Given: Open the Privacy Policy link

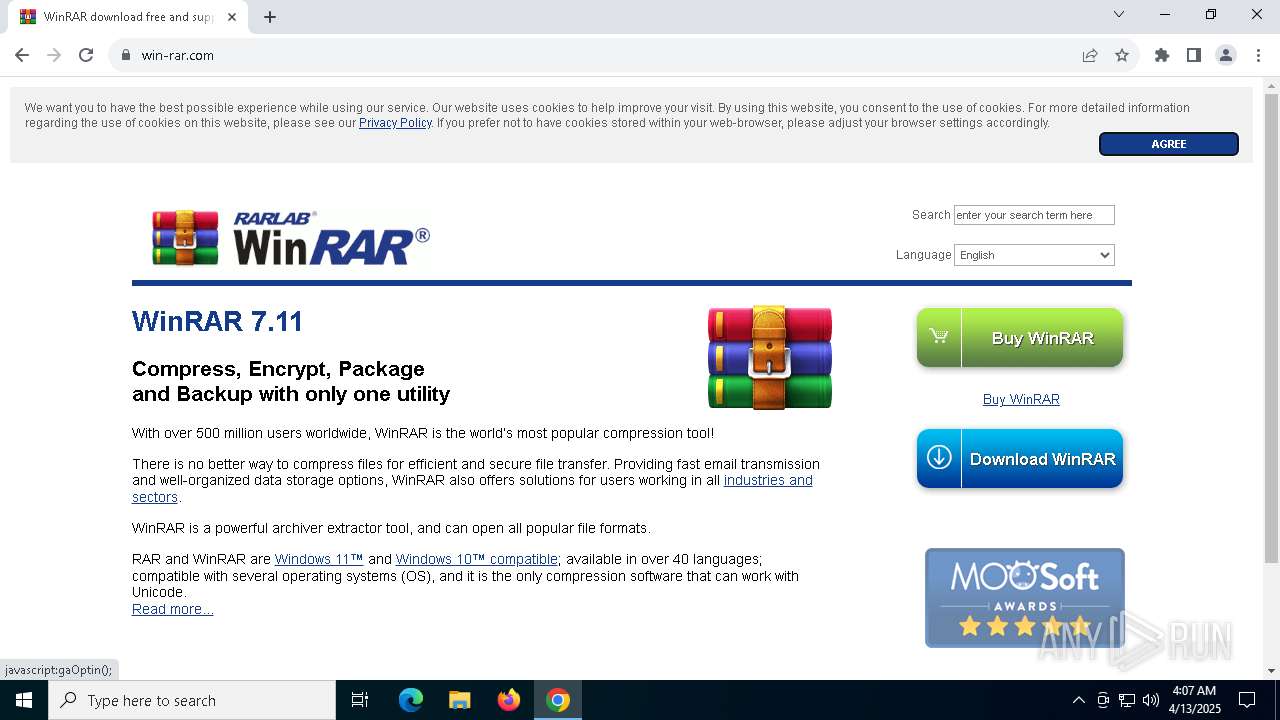Looking at the screenshot, I should (395, 123).
